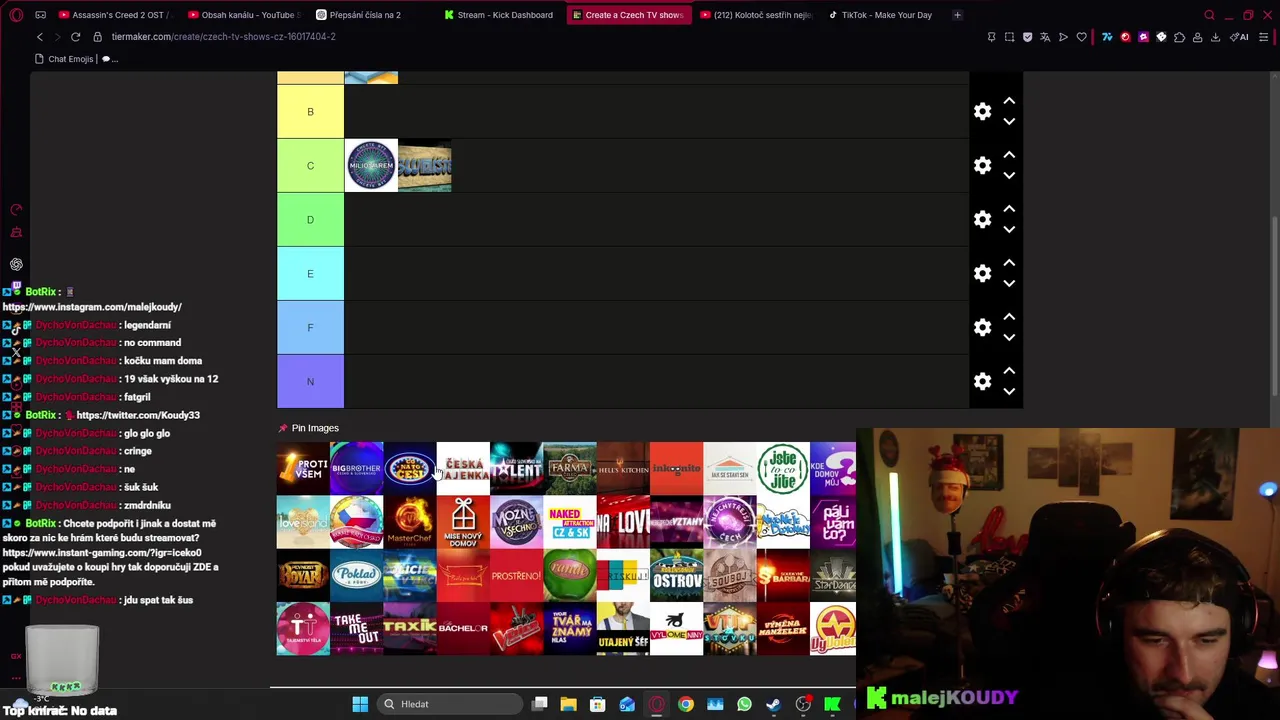Open settings gear for tier C row
This screenshot has width=1280, height=720.
coord(983,166)
